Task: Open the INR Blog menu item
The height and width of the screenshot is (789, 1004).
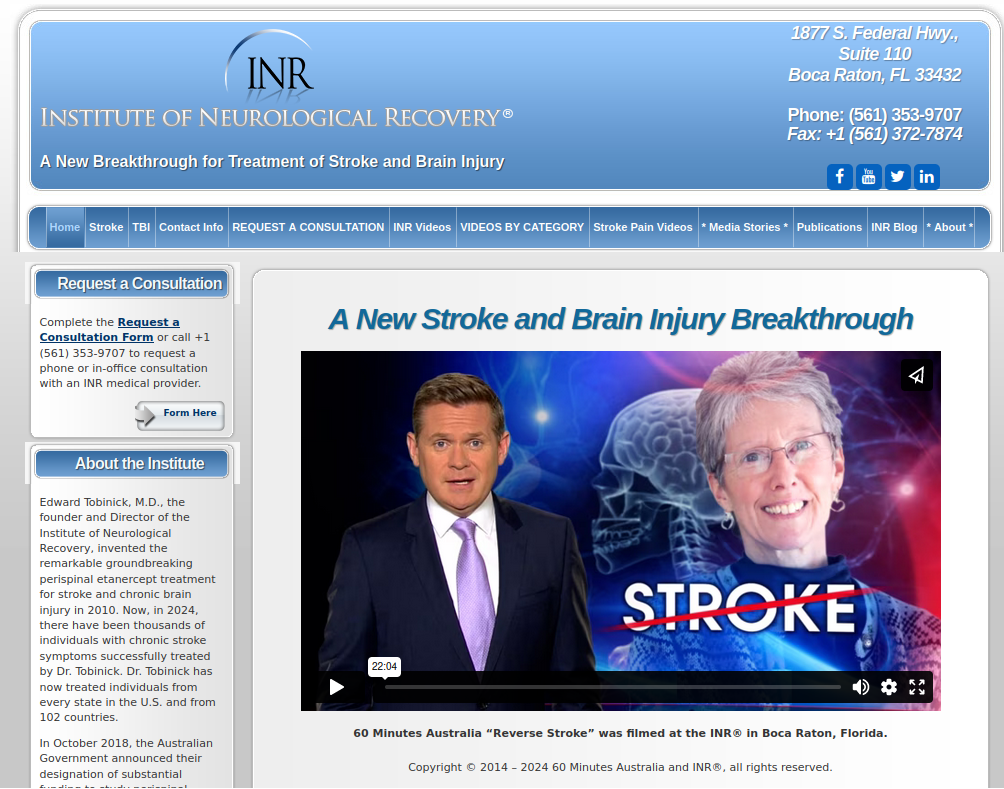Action: pos(894,227)
